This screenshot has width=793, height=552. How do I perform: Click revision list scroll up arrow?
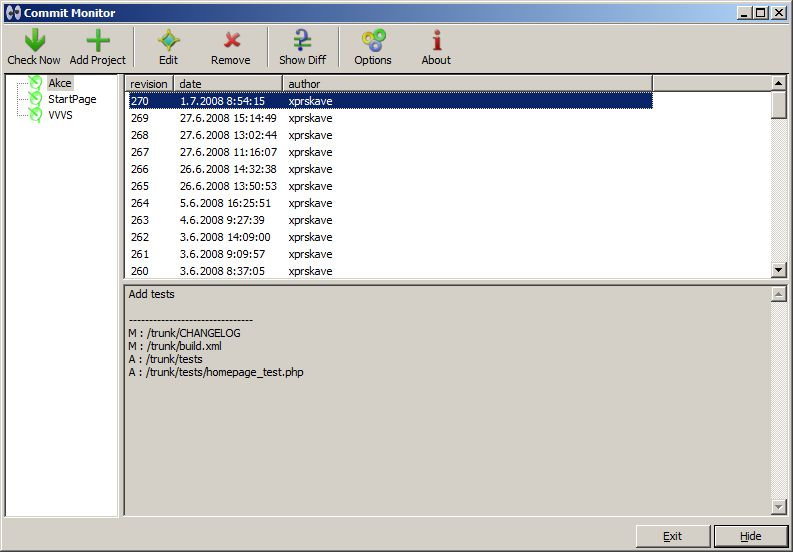click(x=779, y=83)
